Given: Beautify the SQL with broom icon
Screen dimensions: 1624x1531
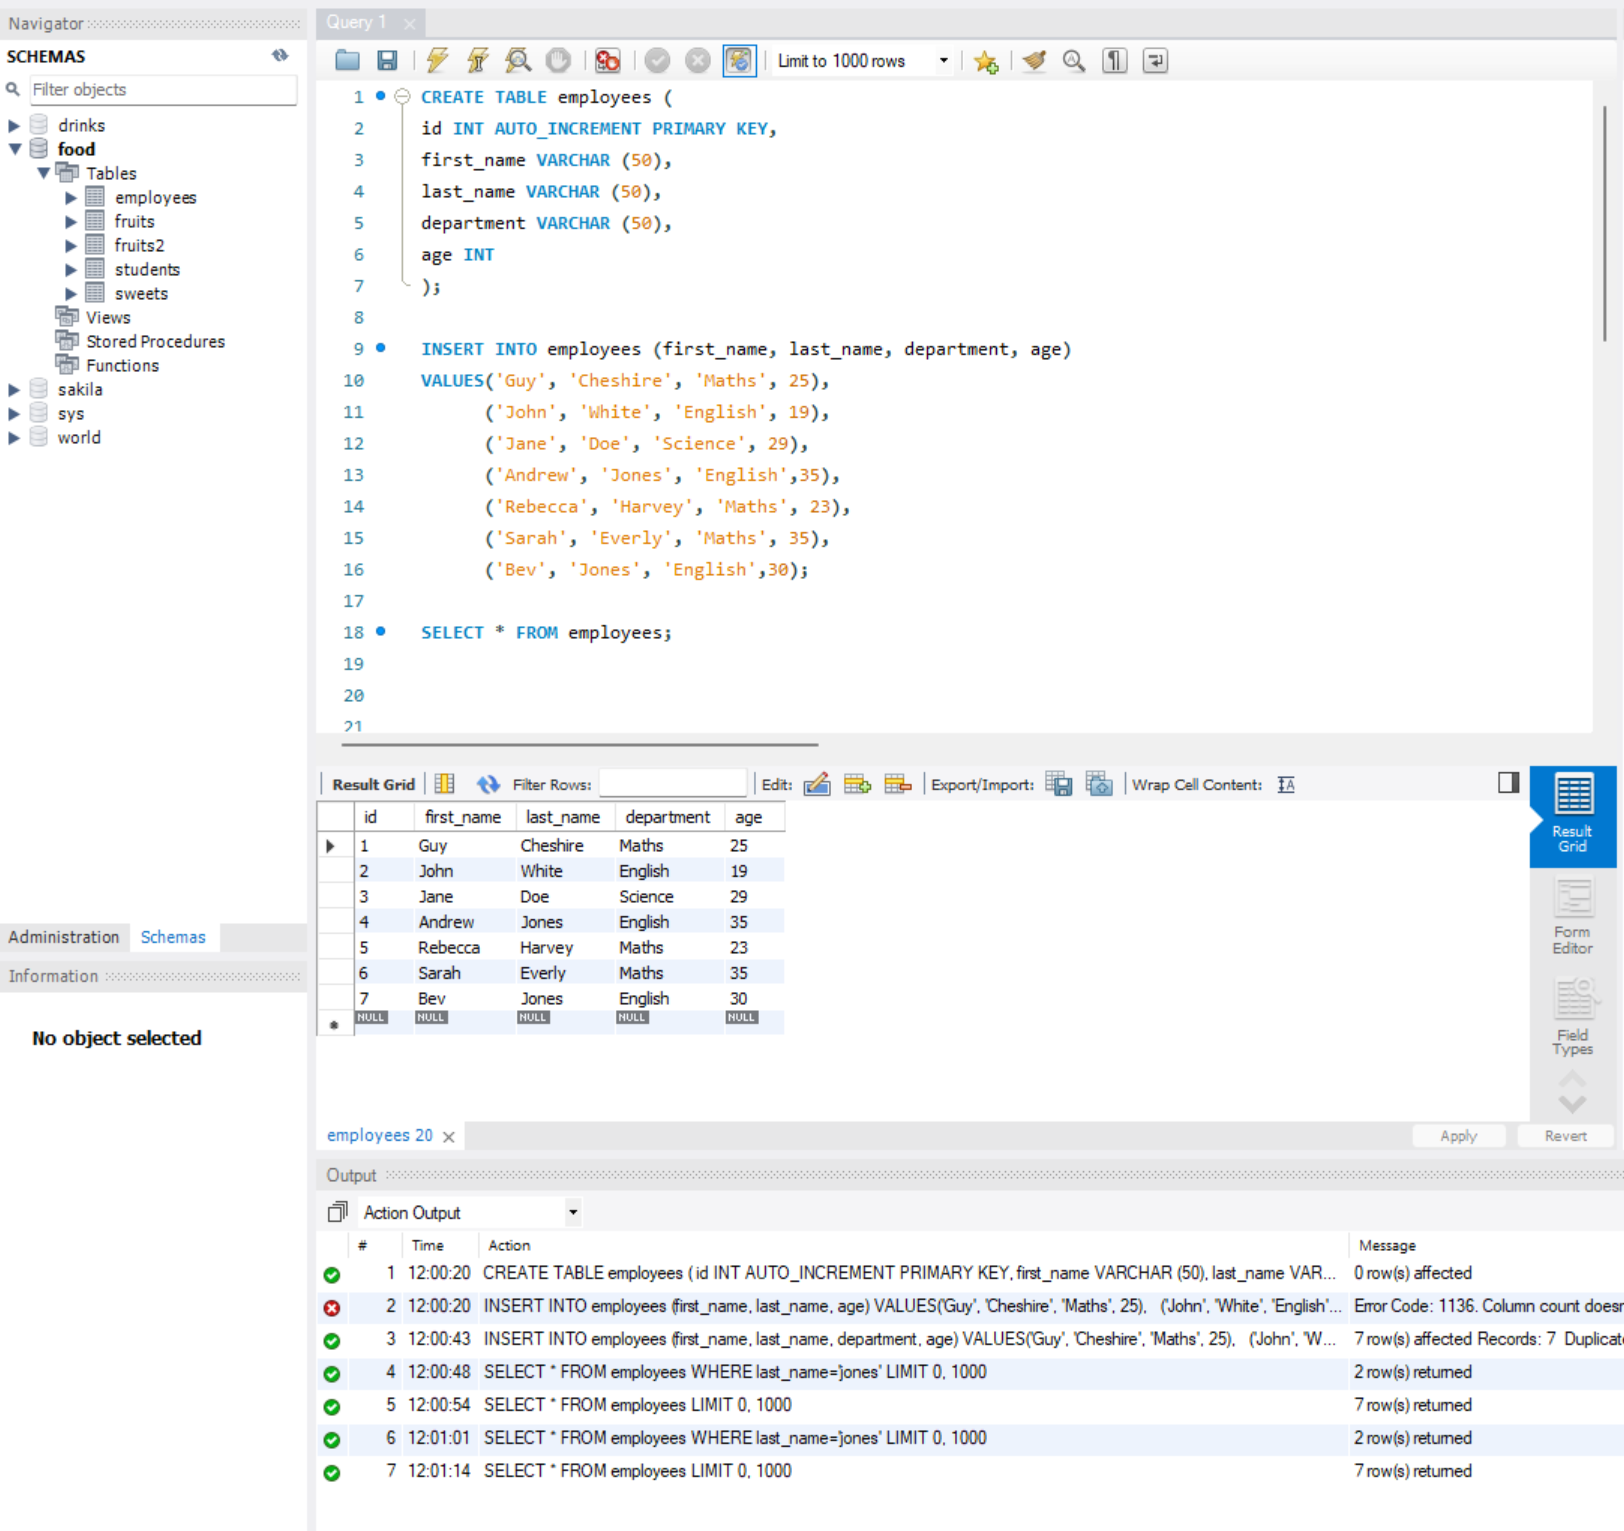Looking at the screenshot, I should [x=1033, y=60].
